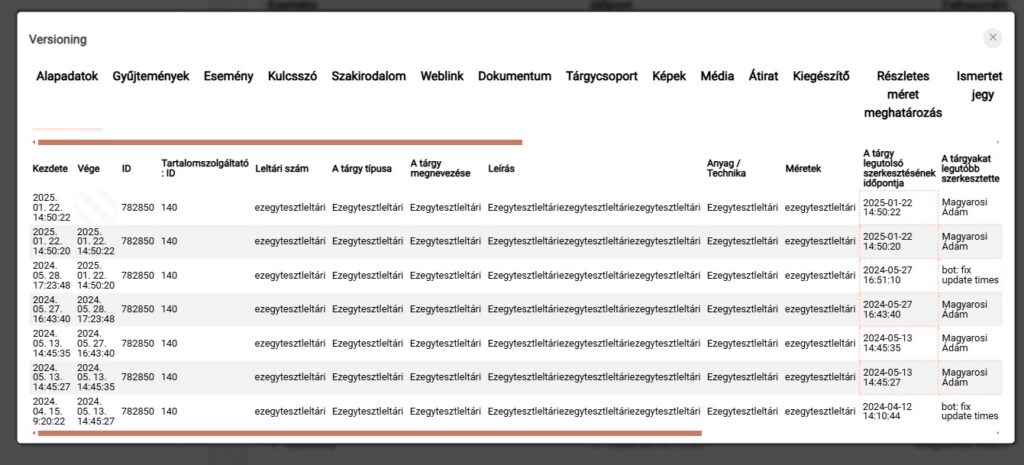Click the Anyag / Technika column header
This screenshot has width=1024, height=465.
coord(726,168)
